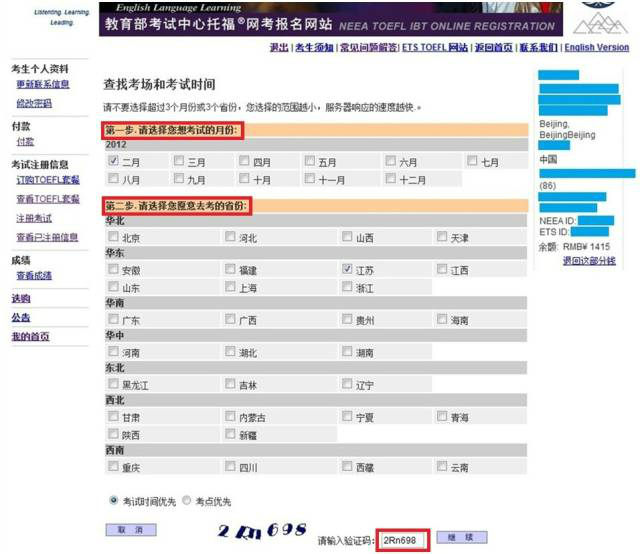Click the 修改密码 sidebar link

(34, 103)
